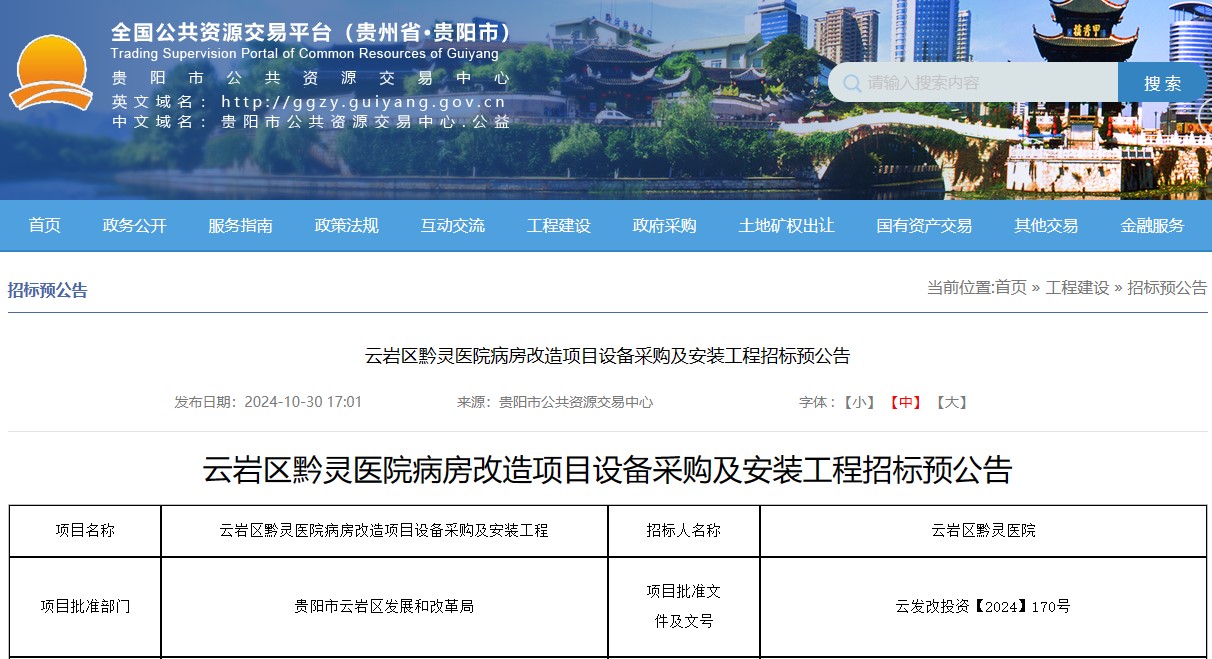
Task: Open the 政务公开 menu item
Action: (x=134, y=226)
